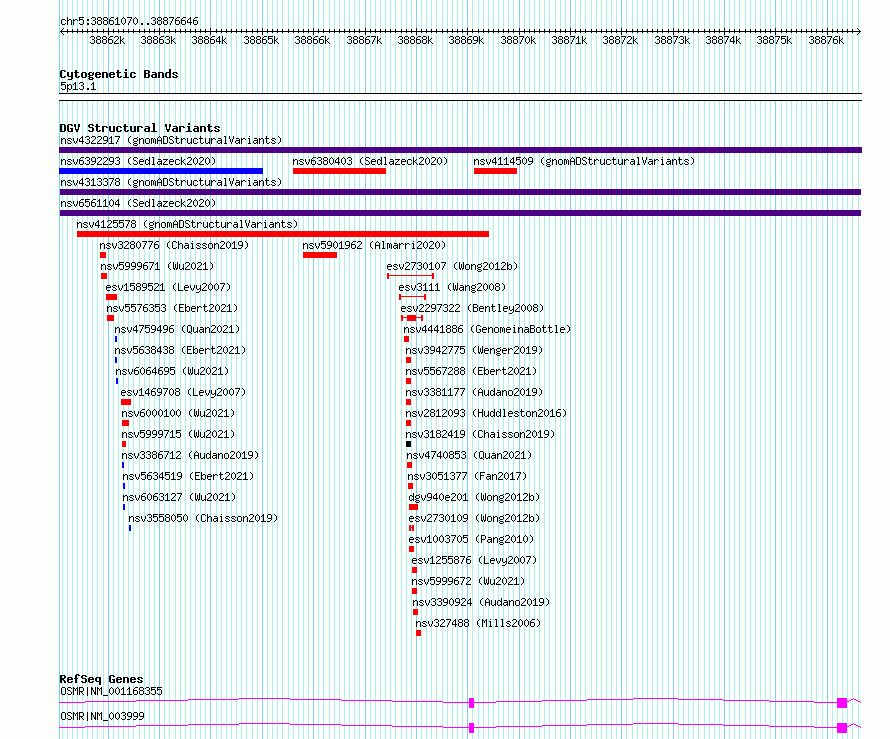This screenshot has height=739, width=890.
Task: Open nsv4740853 (Quan2021) label
Action: pyautogui.click(x=469, y=455)
